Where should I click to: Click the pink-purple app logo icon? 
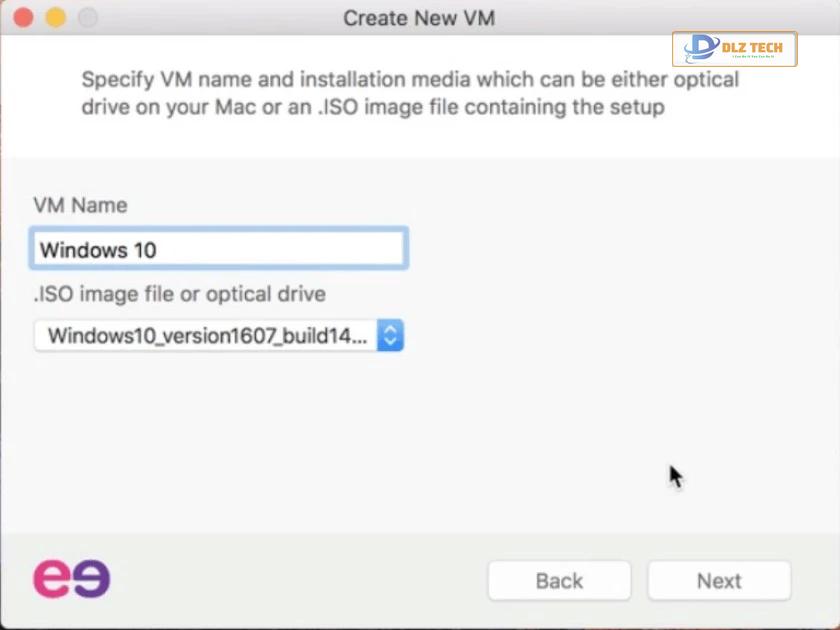click(72, 579)
